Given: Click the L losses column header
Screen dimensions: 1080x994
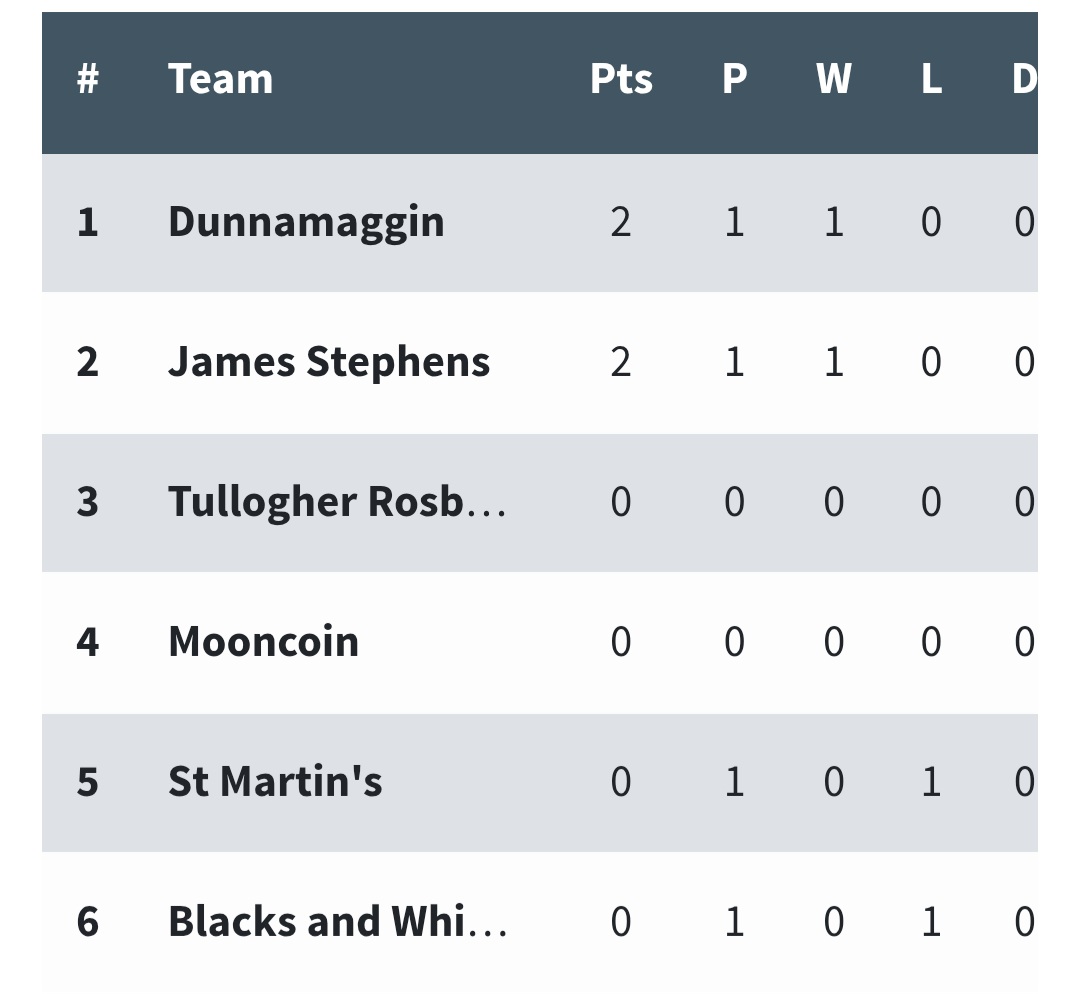Looking at the screenshot, I should pos(931,79).
